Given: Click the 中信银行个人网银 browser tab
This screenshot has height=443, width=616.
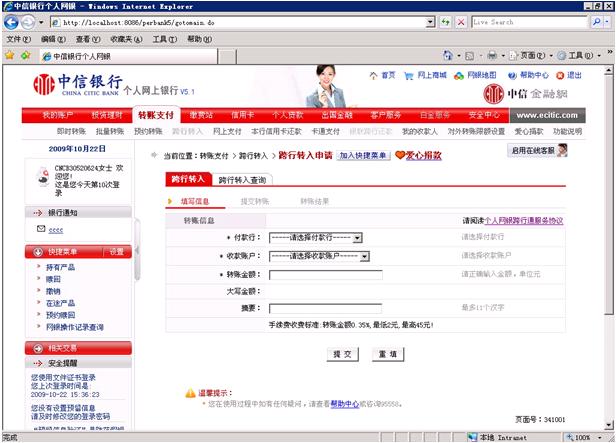Looking at the screenshot, I should pyautogui.click(x=129, y=57).
